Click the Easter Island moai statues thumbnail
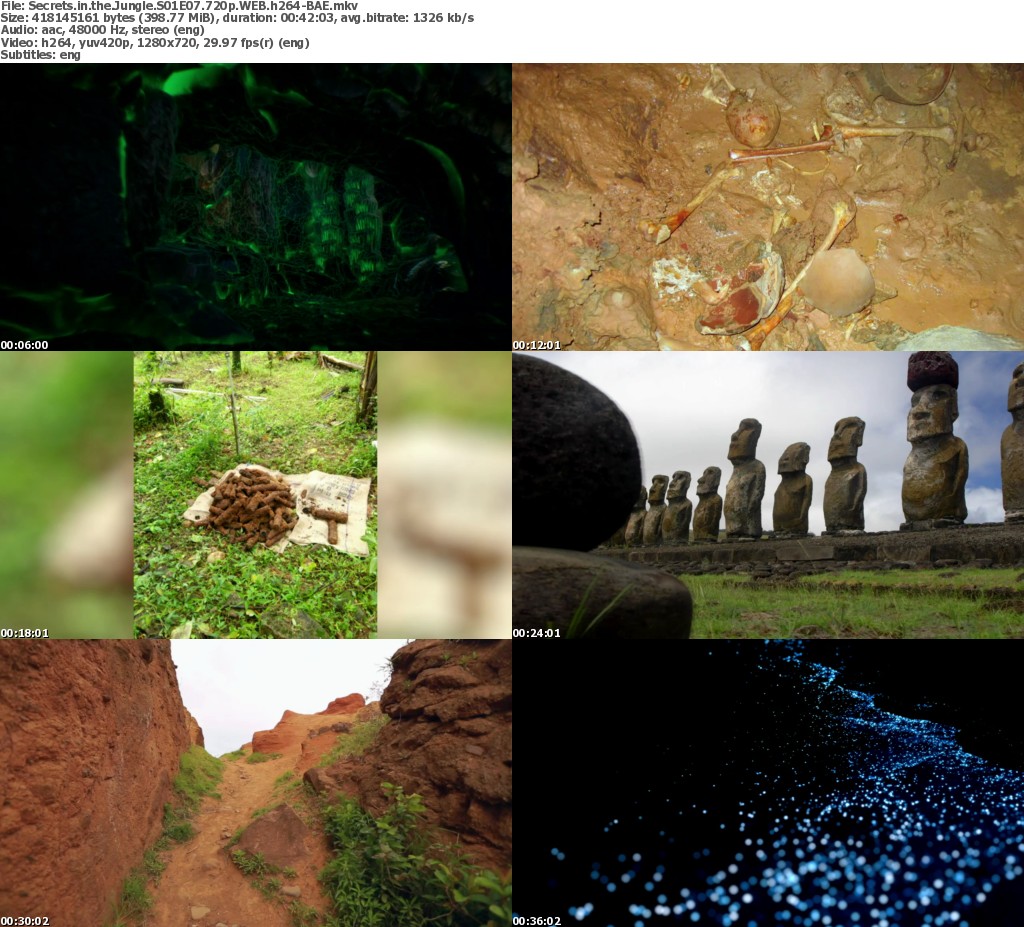Viewport: 1024px width, 927px height. coord(768,495)
